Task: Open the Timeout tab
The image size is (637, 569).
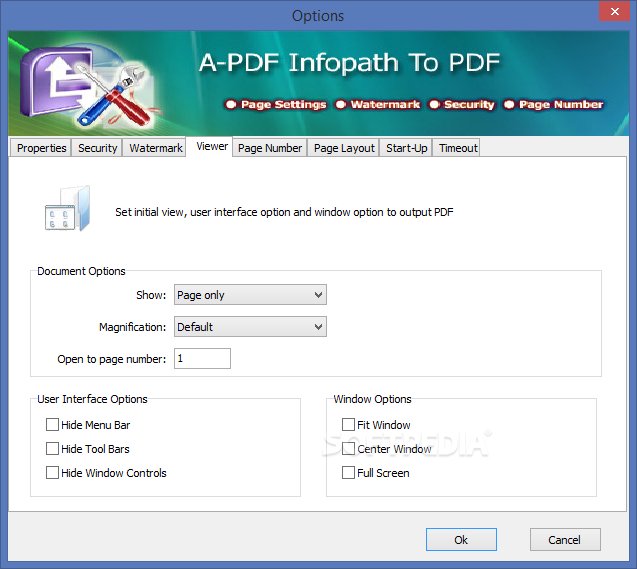Action: pyautogui.click(x=457, y=148)
